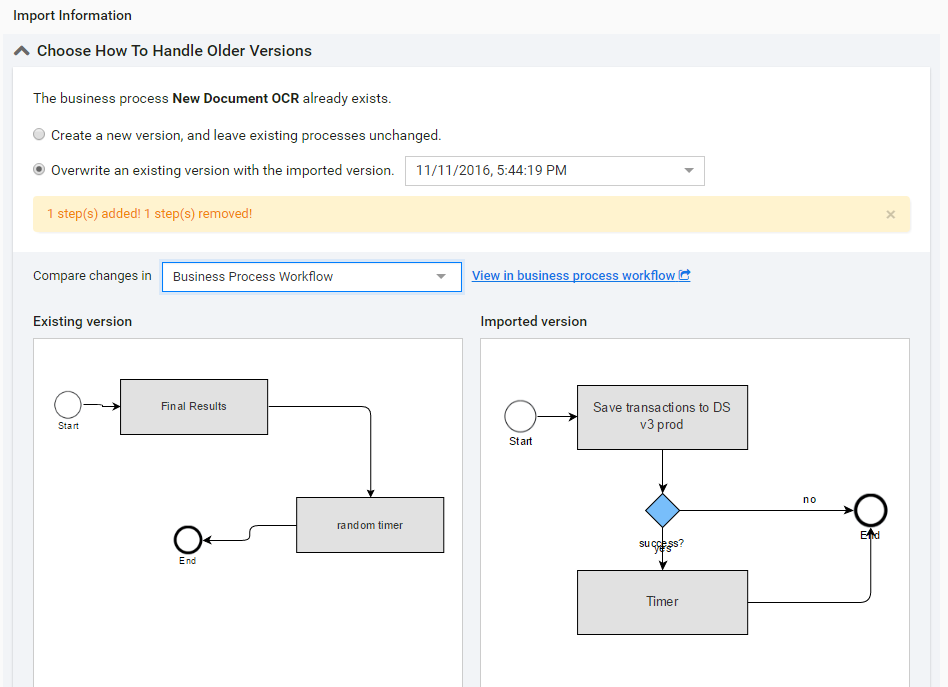Click the End node in Existing version

[x=188, y=539]
